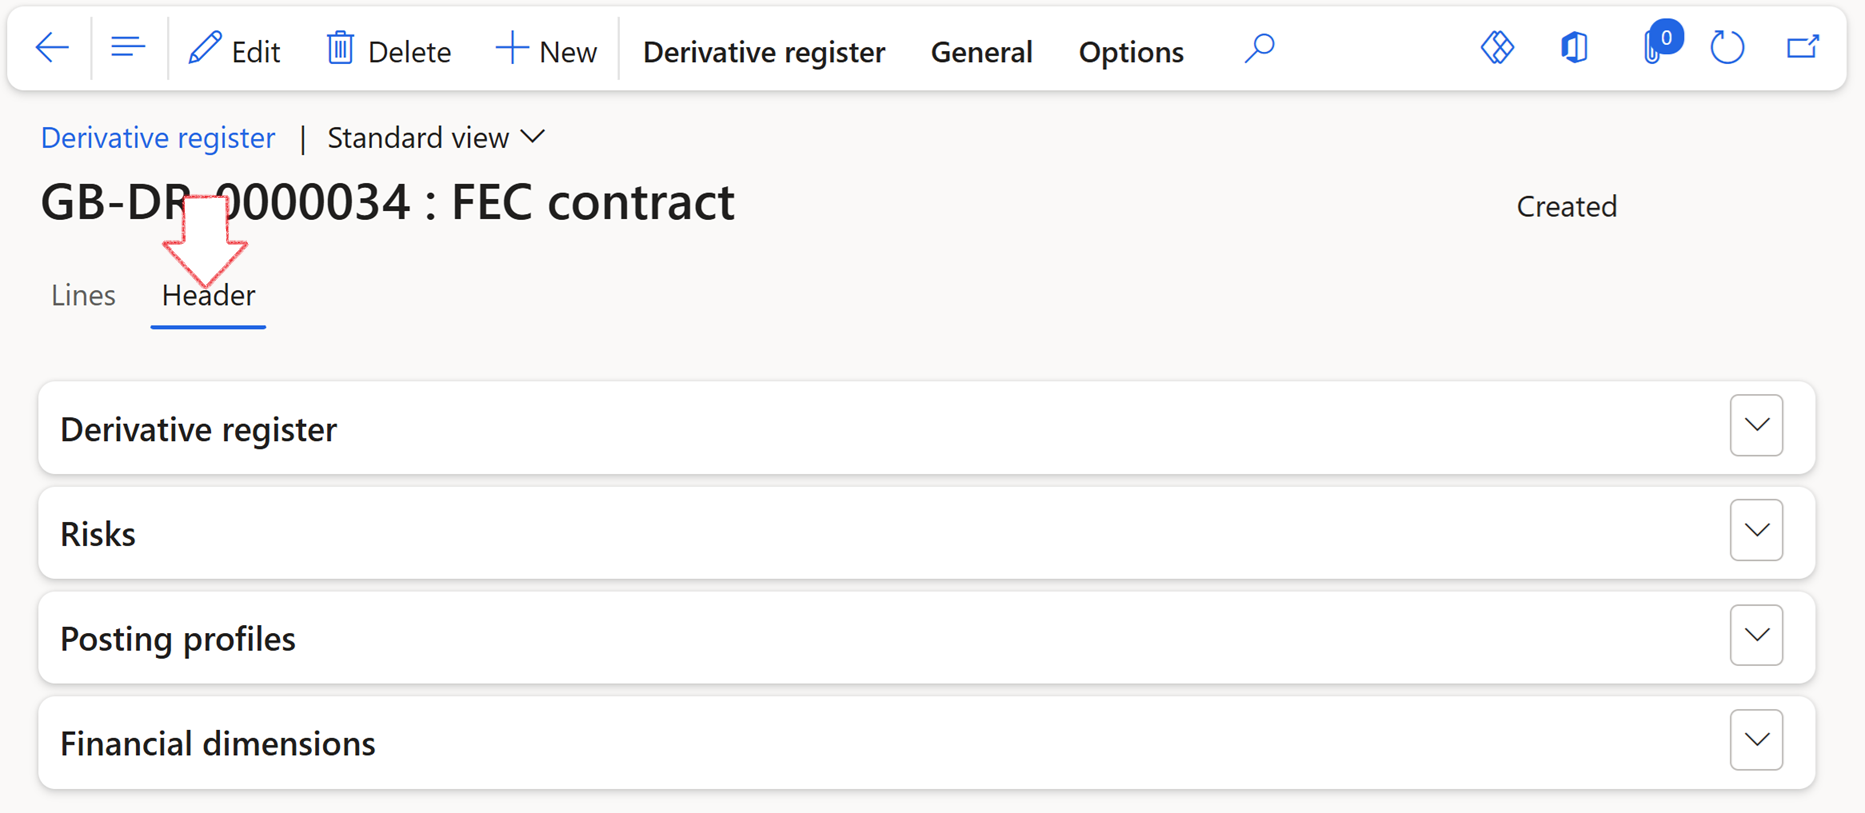Image resolution: width=1865 pixels, height=813 pixels.
Task: Refresh the page using circular arrow
Action: [x=1727, y=48]
